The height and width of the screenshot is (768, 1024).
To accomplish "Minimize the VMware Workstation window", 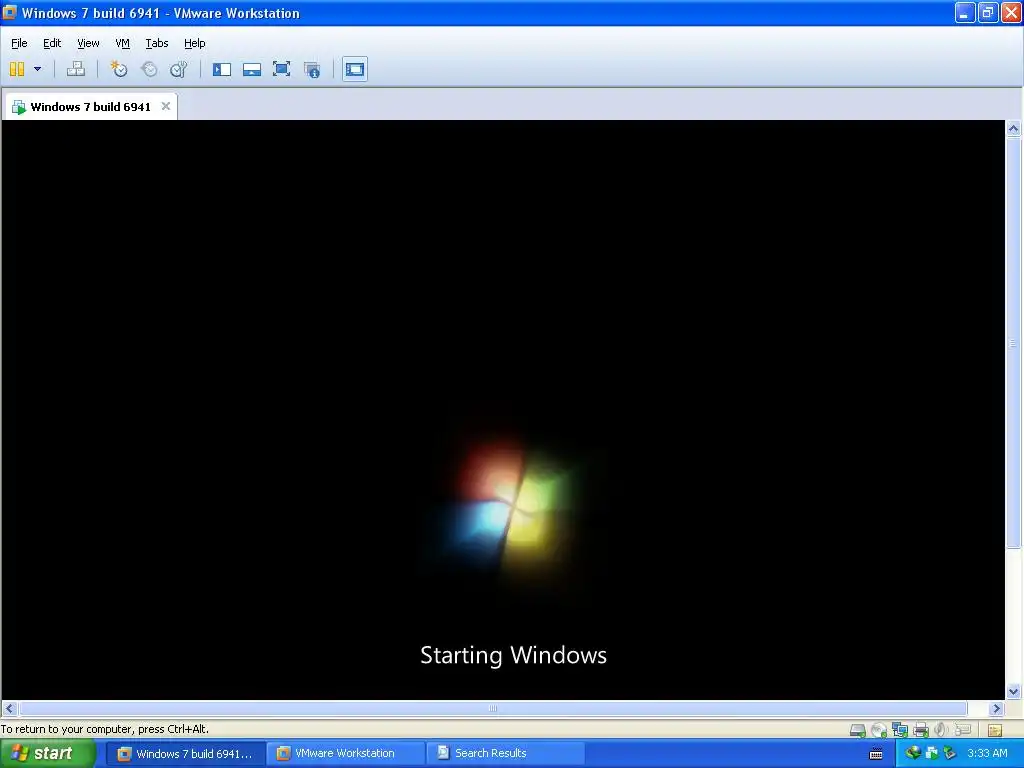I will [x=965, y=12].
